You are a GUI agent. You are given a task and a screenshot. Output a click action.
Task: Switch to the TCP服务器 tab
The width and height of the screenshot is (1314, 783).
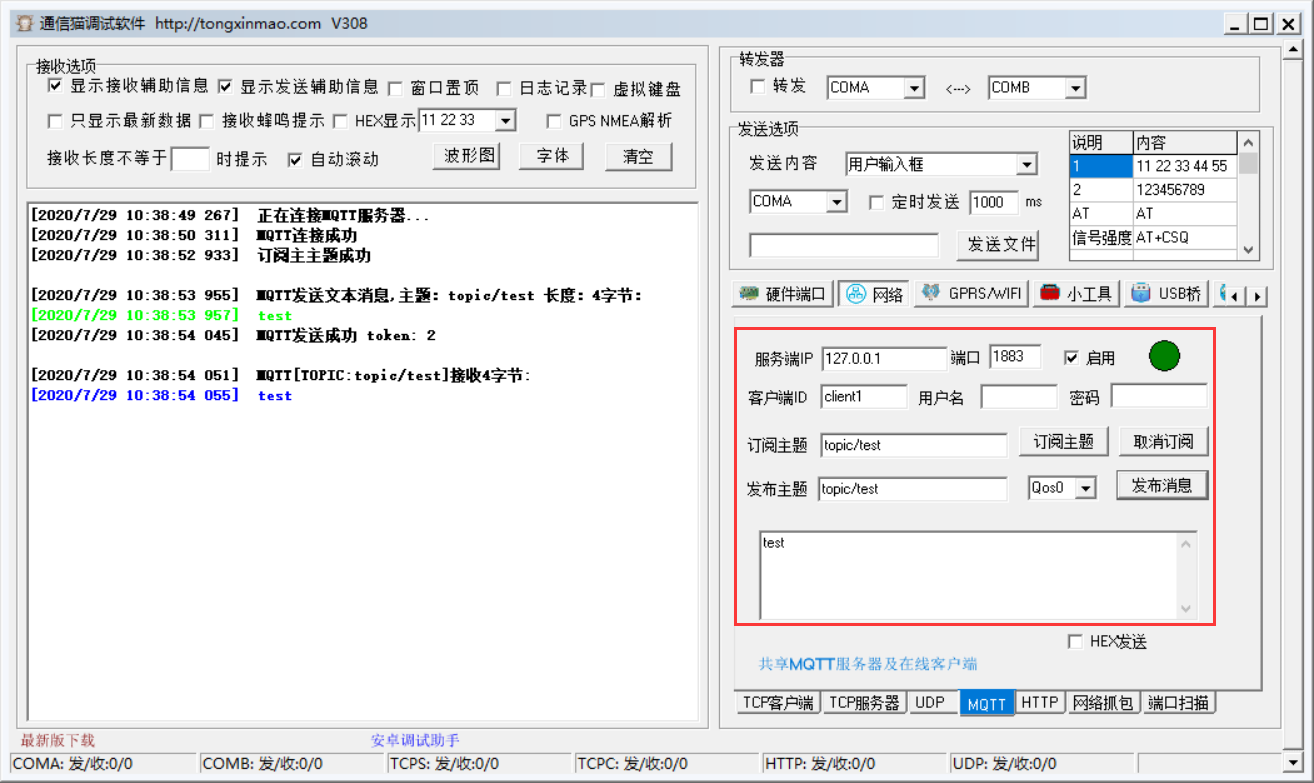pos(864,702)
